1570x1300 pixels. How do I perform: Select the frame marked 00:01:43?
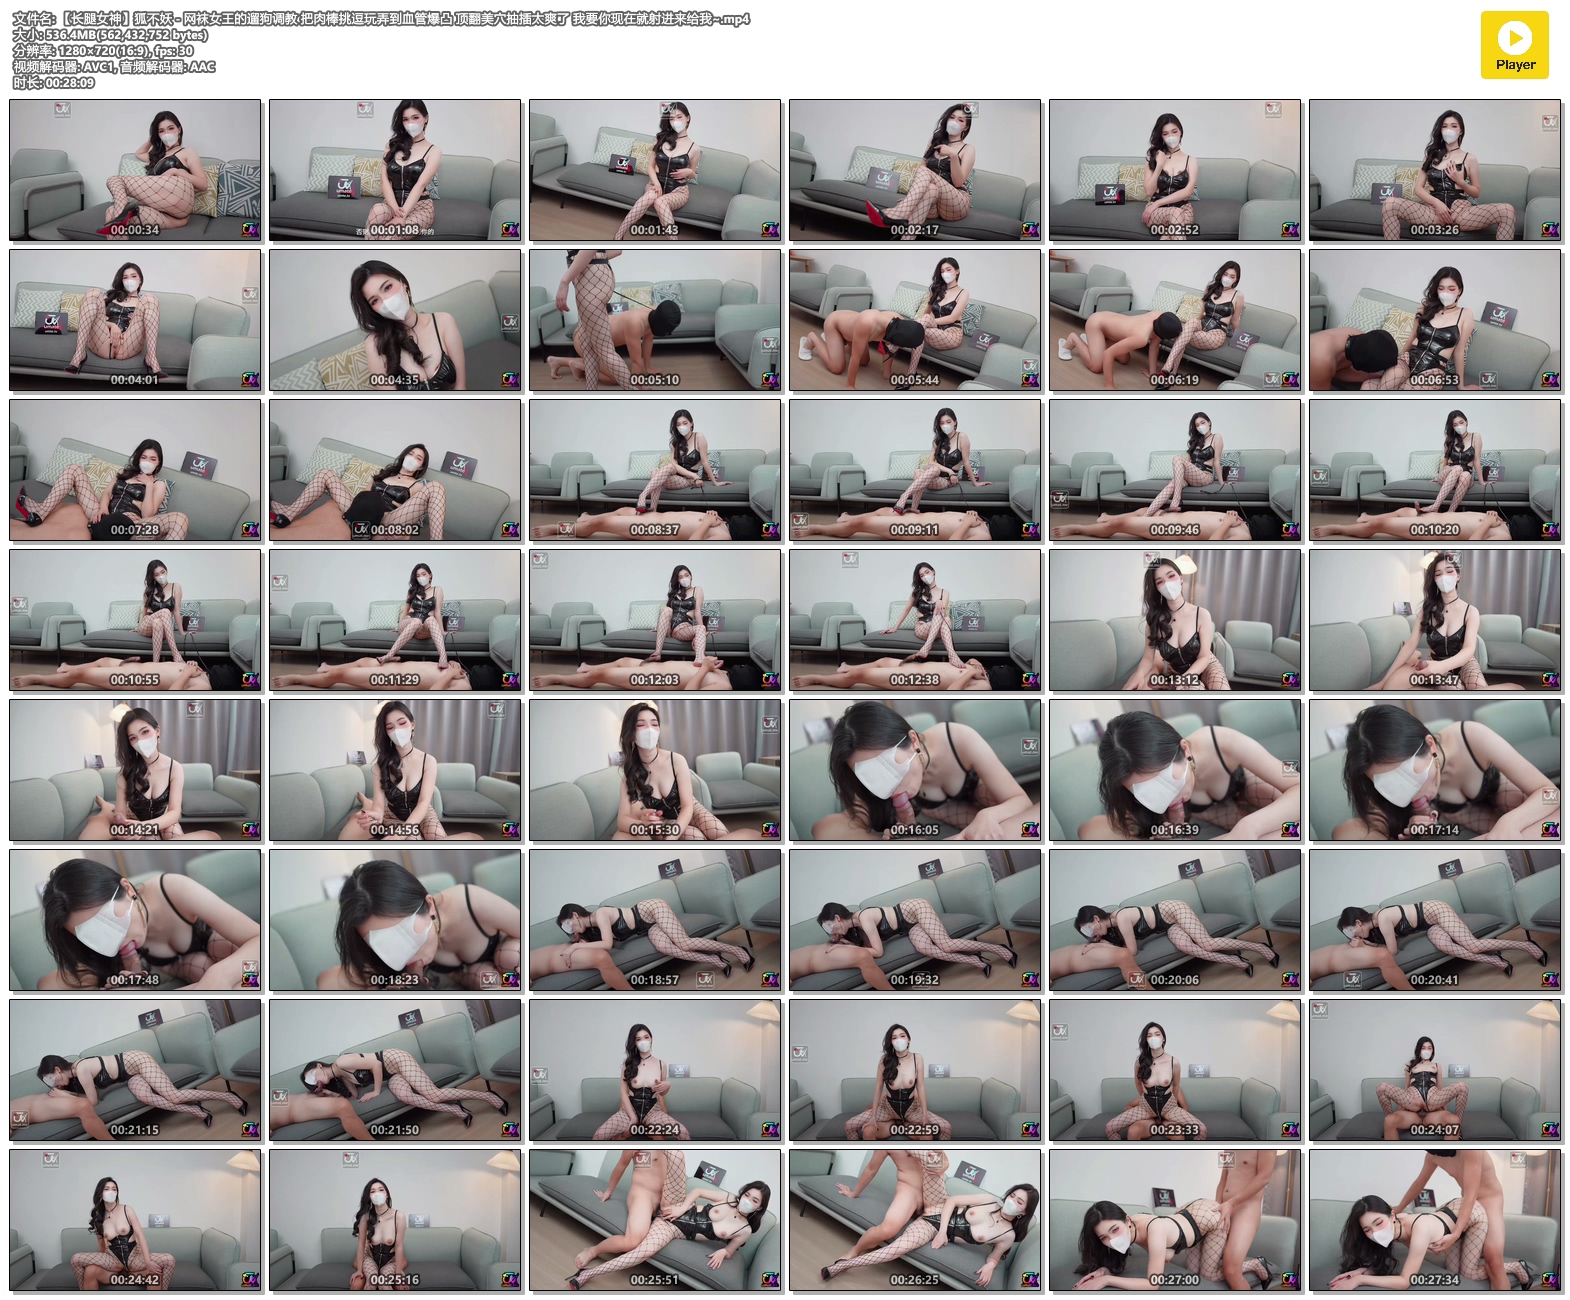[655, 170]
